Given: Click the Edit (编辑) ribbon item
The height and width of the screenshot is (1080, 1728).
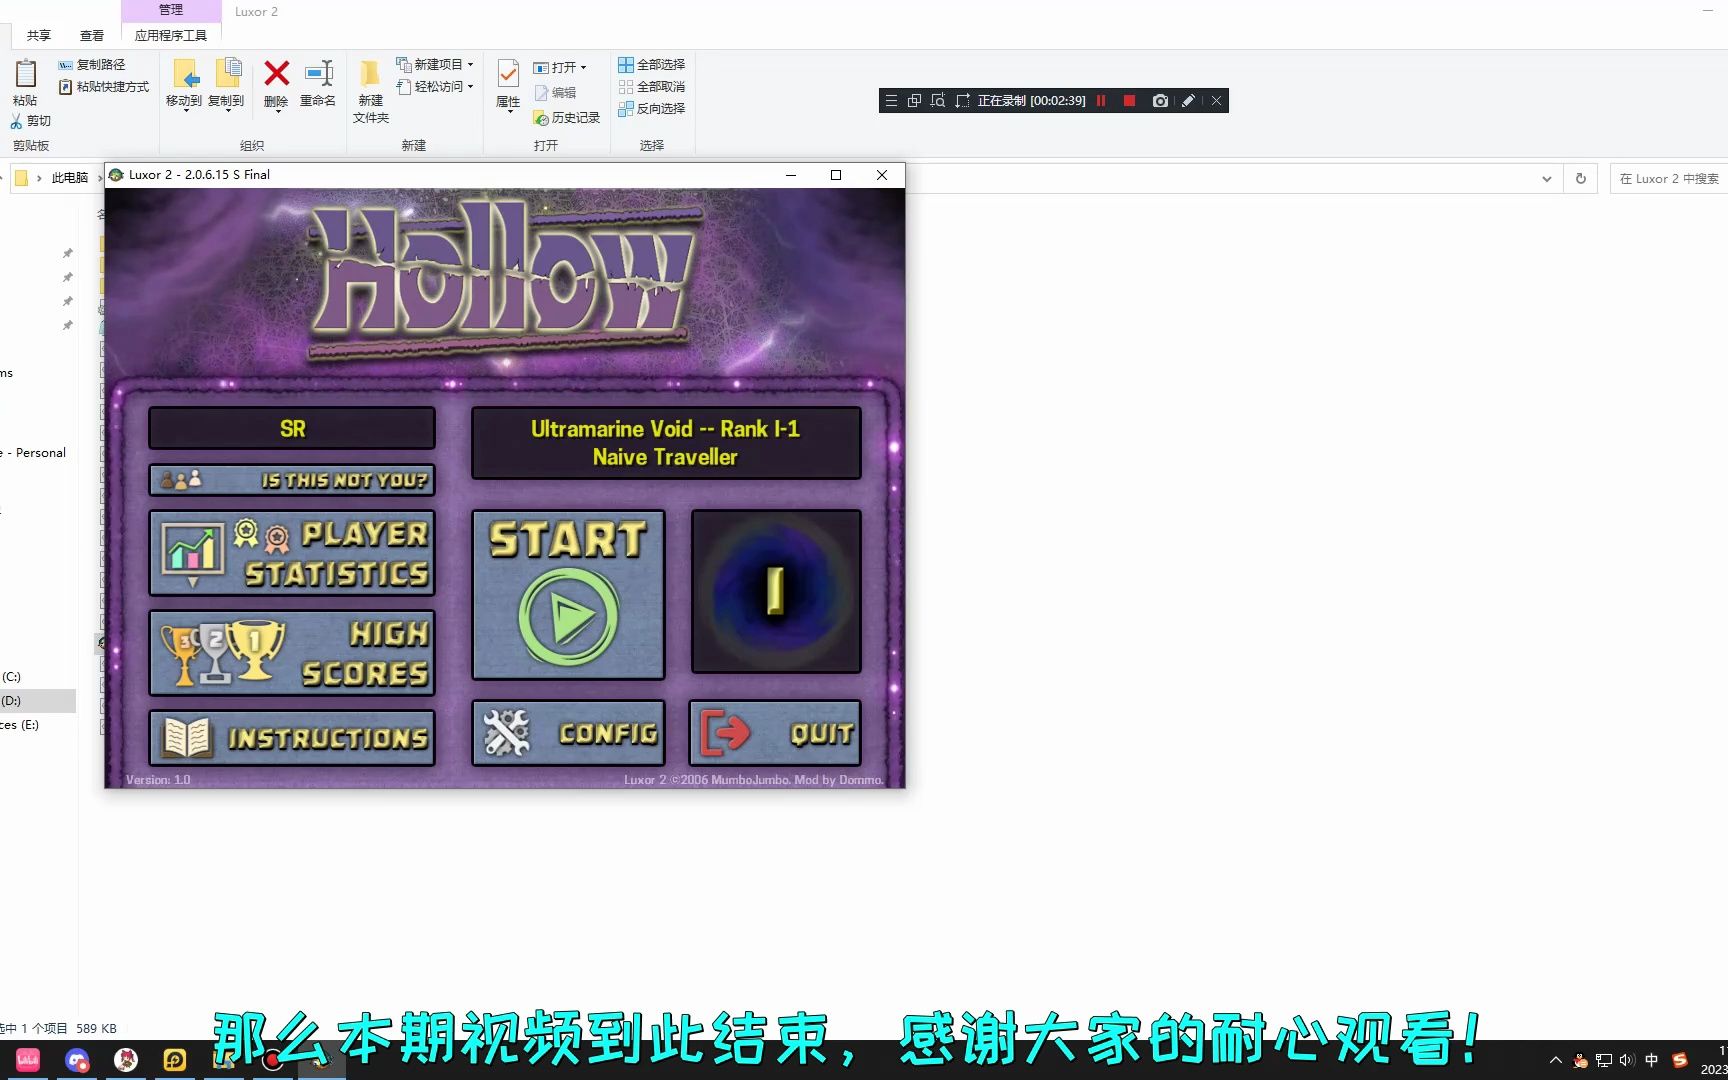Looking at the screenshot, I should pos(556,93).
